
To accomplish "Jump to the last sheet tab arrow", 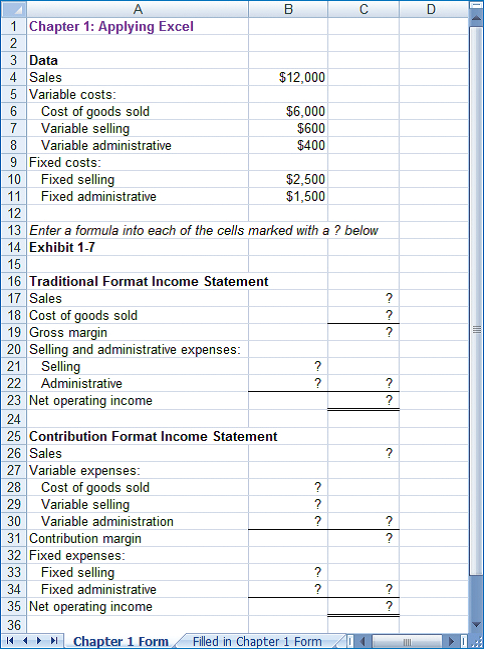I will click(x=54, y=641).
